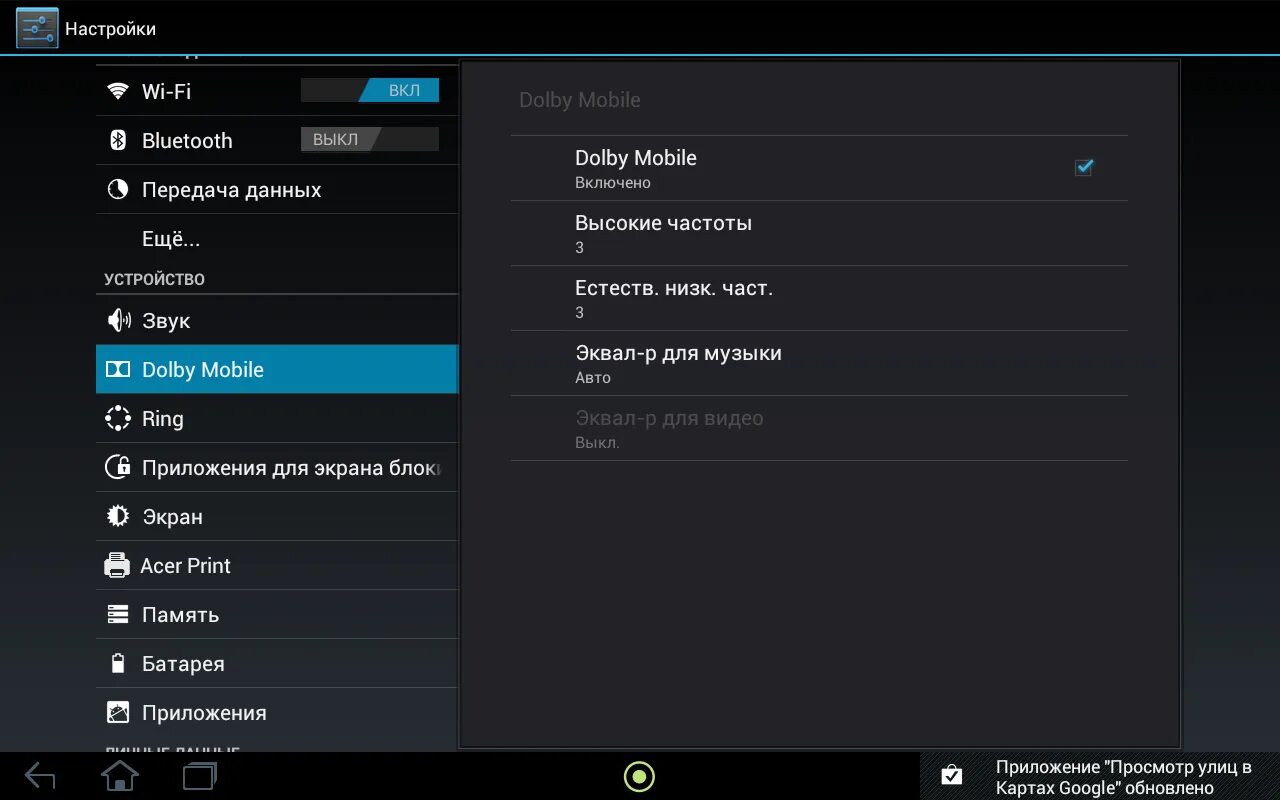This screenshot has height=800, width=1280.
Task: Open the Эквал-р для видео setting
Action: pyautogui.click(x=819, y=428)
